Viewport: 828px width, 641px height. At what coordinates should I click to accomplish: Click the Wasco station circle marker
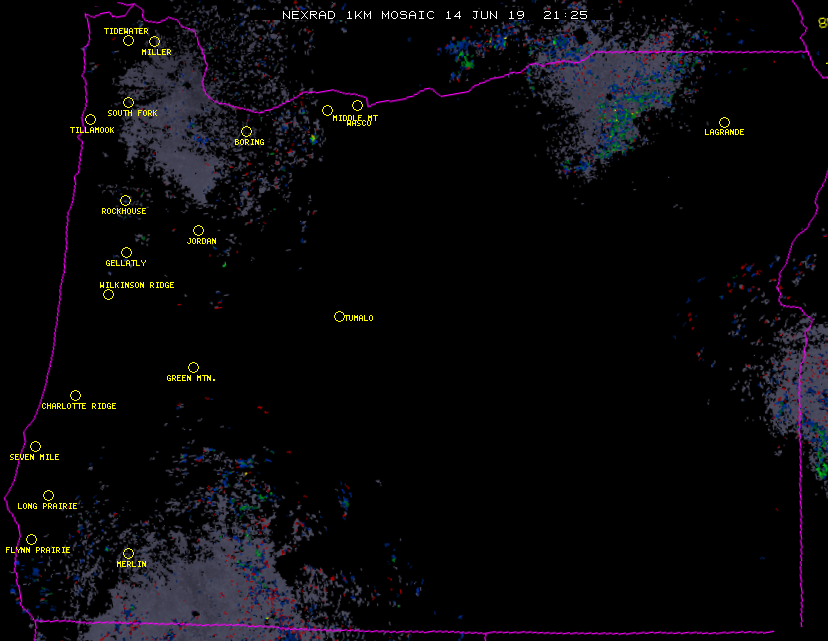pos(357,105)
